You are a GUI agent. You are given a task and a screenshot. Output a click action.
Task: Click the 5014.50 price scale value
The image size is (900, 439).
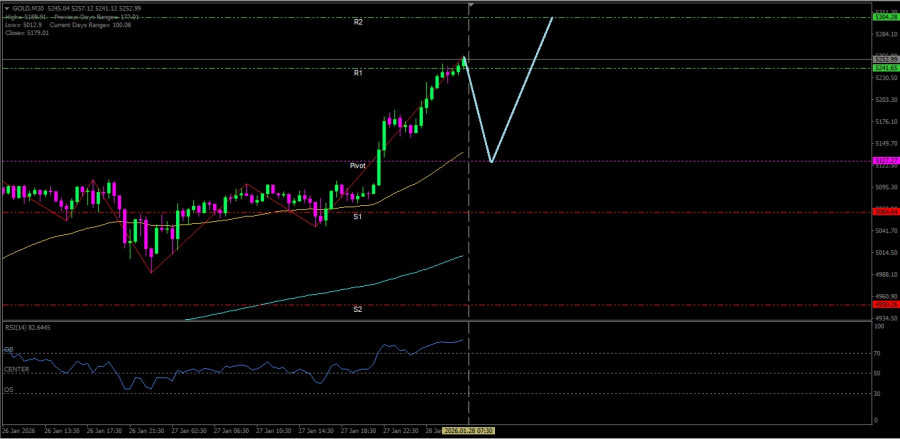tap(885, 252)
